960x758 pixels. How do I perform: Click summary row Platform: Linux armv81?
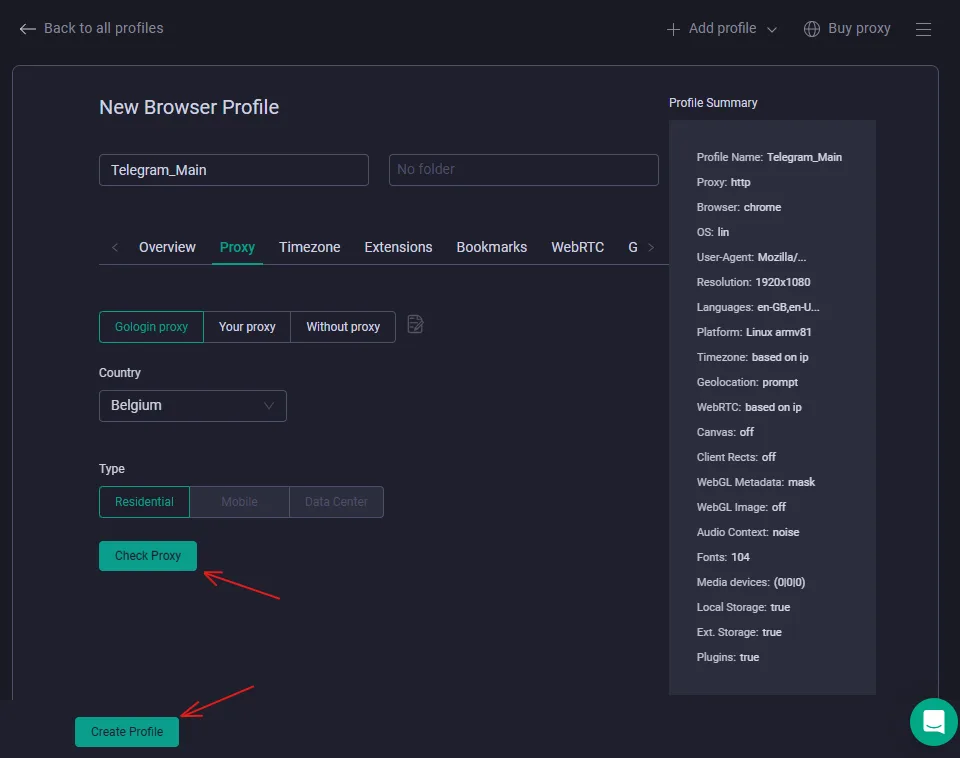754,332
